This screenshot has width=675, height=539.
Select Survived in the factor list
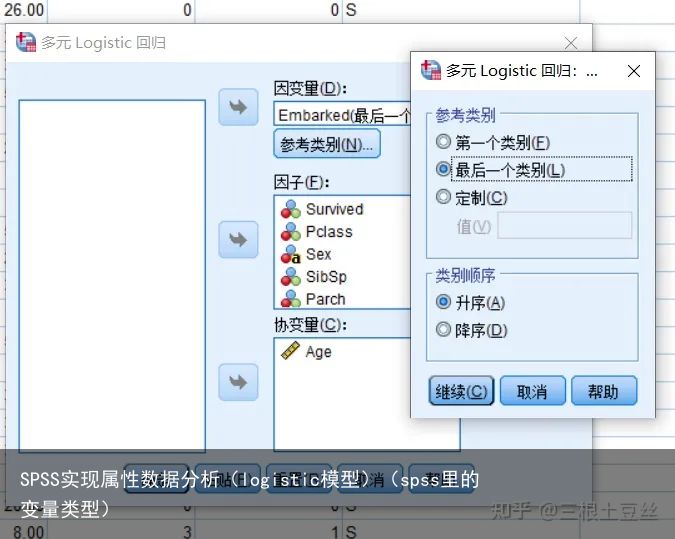[334, 209]
